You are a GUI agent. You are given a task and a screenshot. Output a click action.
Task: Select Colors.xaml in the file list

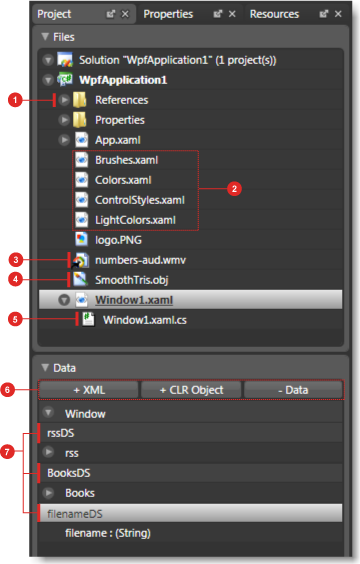[x=123, y=180]
